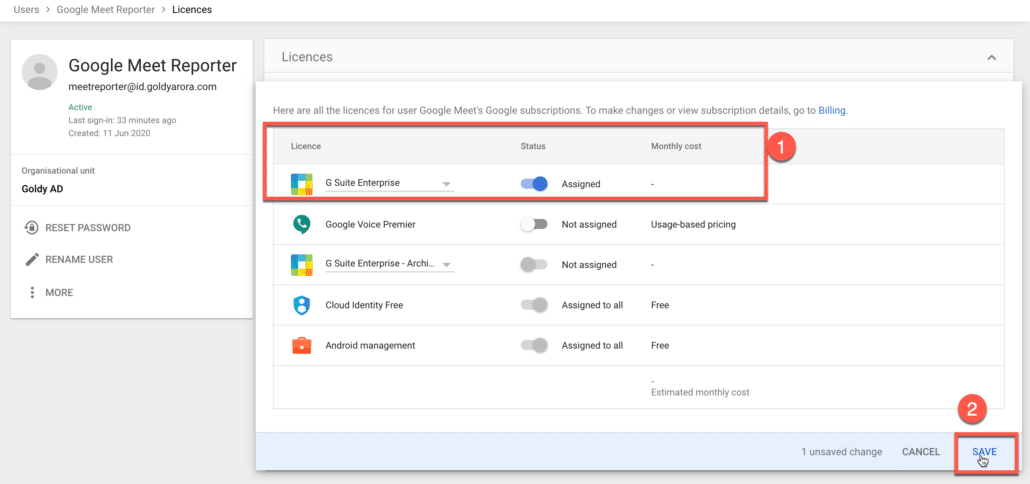Collapse the Licences panel chevron
This screenshot has width=1030, height=484.
tap(991, 58)
